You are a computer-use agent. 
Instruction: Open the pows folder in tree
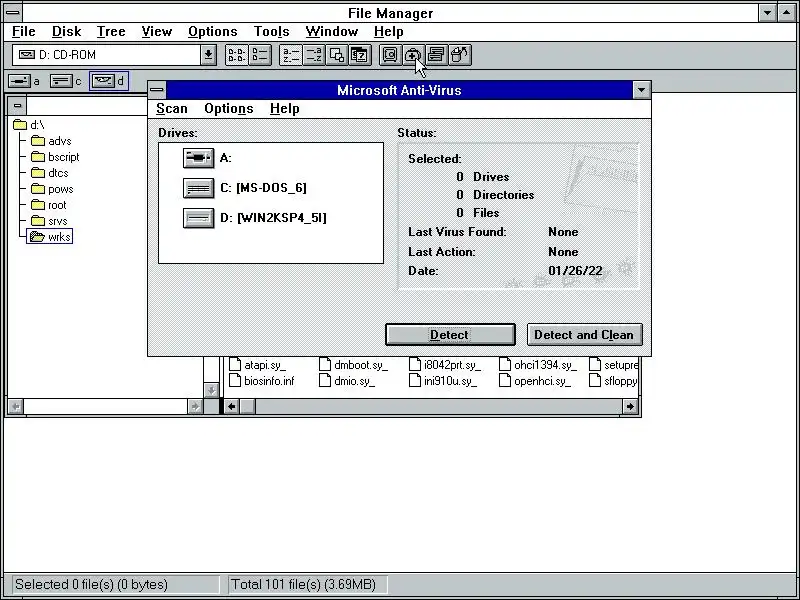coord(52,189)
